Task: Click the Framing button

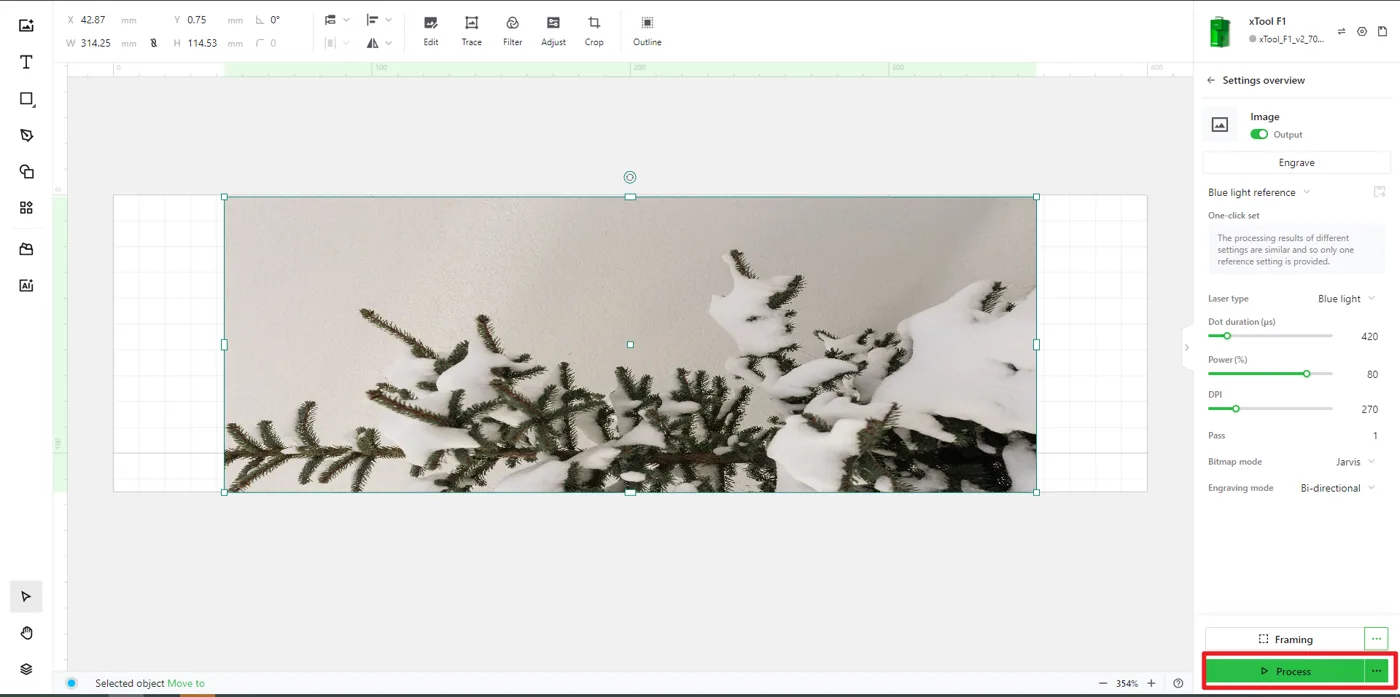Action: 1285,639
